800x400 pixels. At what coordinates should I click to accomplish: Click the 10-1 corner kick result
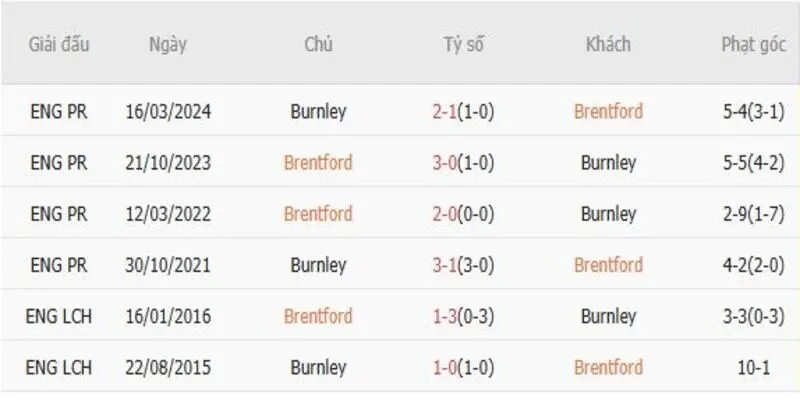[745, 367]
